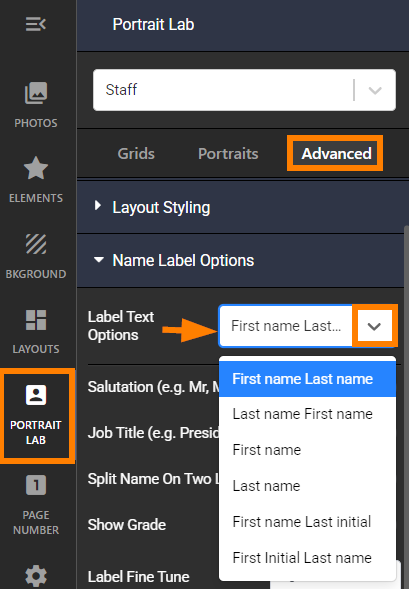Open the Elements star icon
Screen dimensions: 409x589
tap(36, 168)
